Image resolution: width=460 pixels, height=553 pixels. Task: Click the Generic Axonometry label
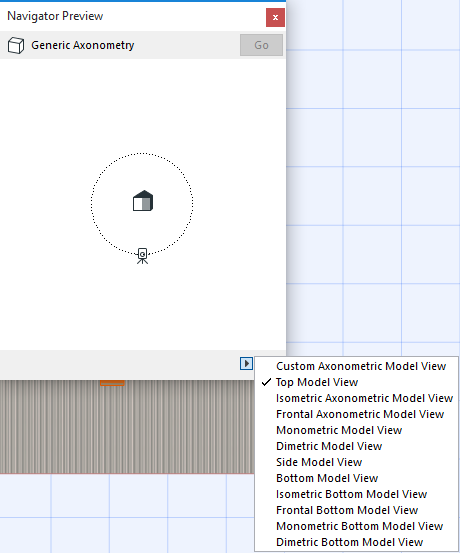pos(83,45)
